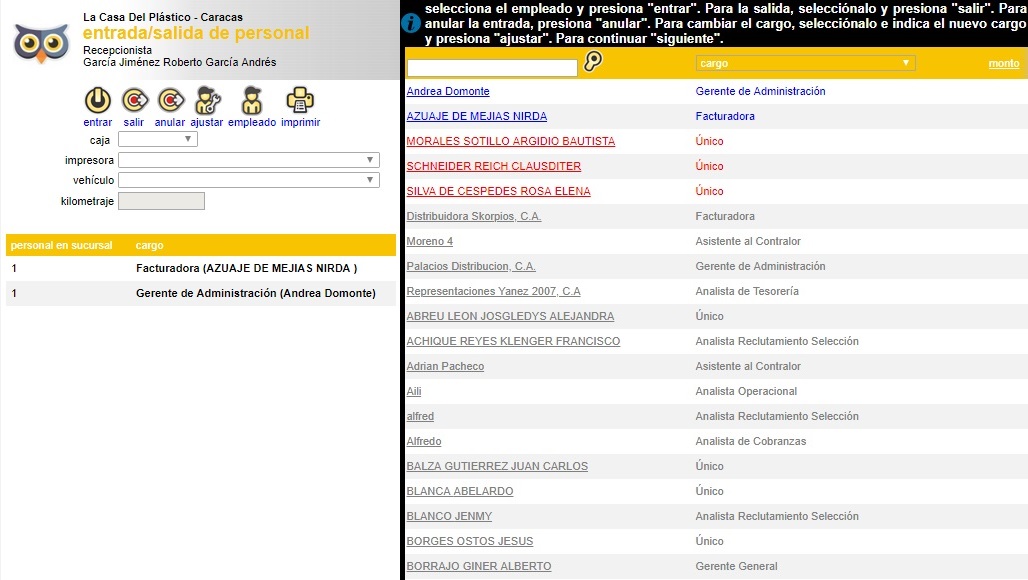Select employee Adrian Pacheco
1028x580 pixels.
pos(445,366)
